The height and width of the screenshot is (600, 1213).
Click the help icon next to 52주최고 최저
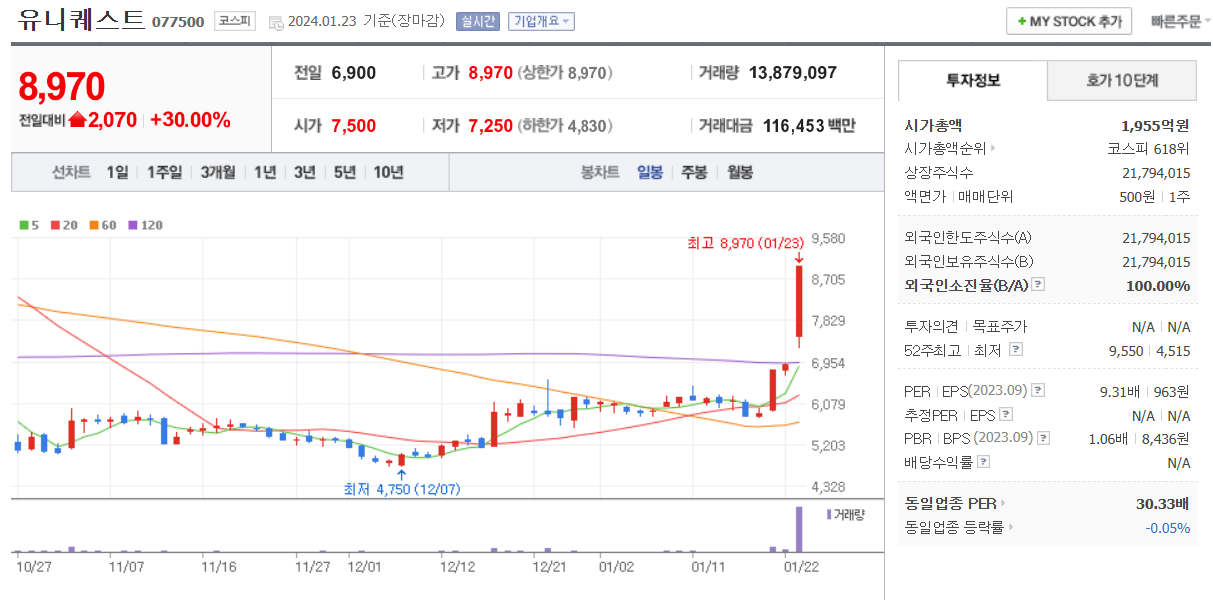pos(1016,350)
